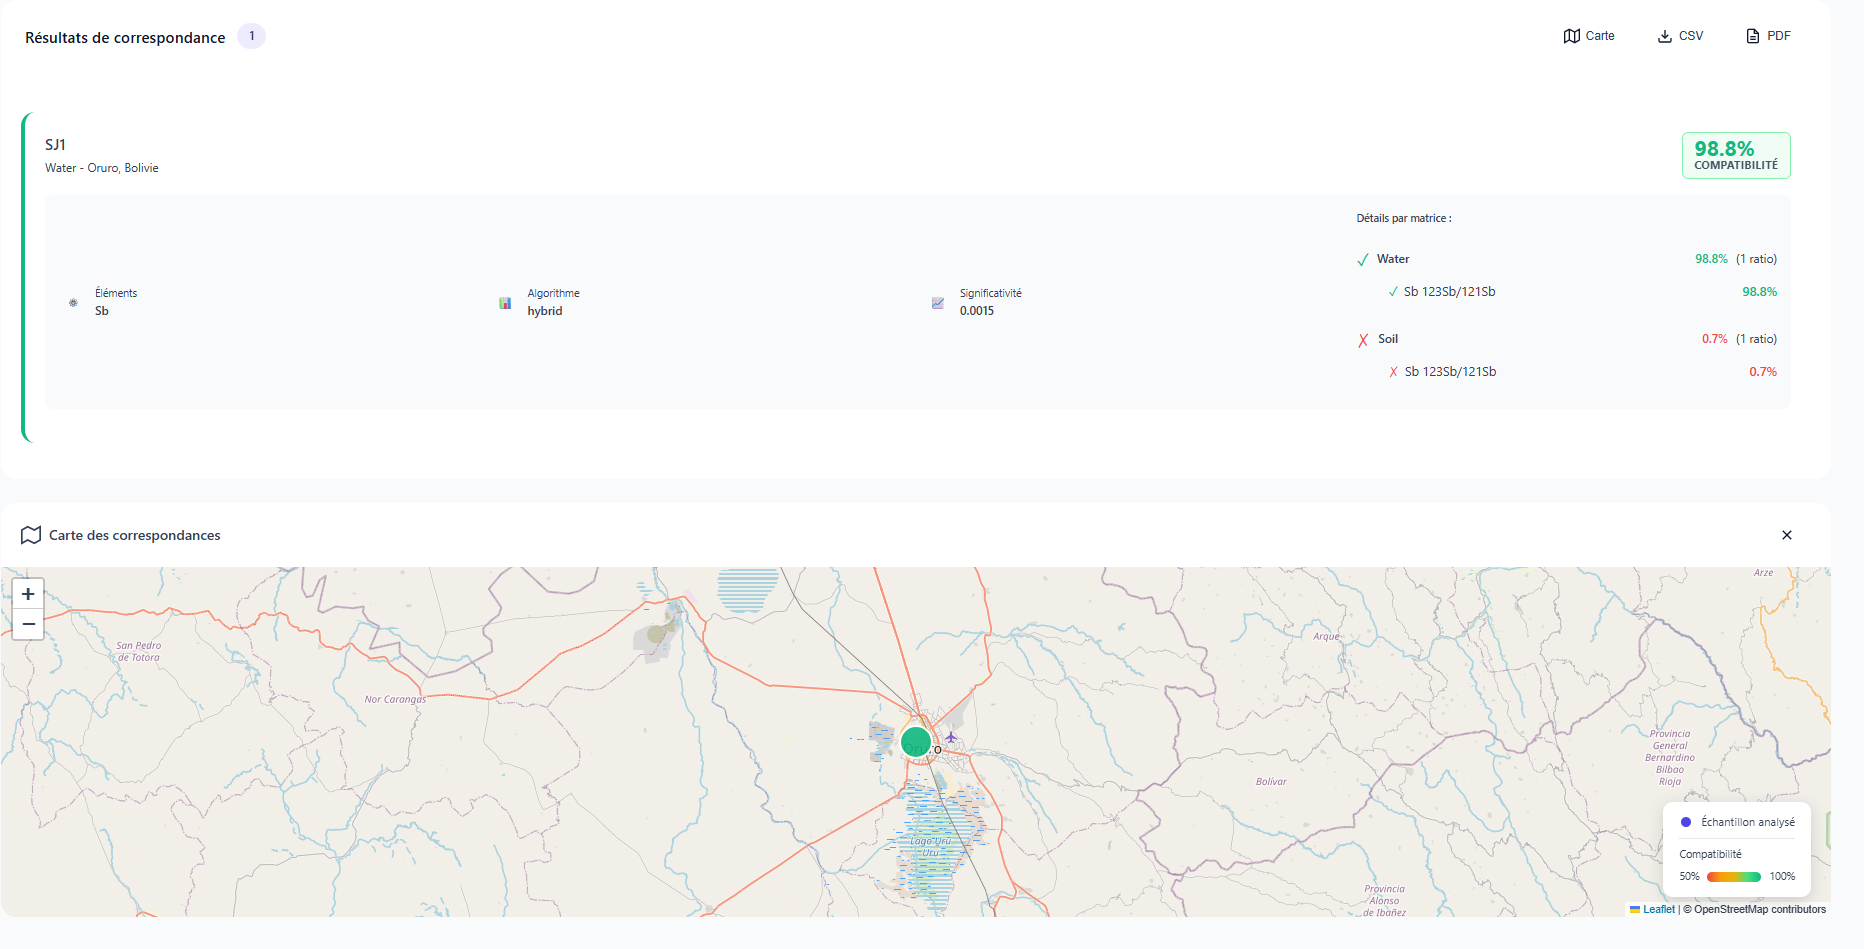Collapse the Soil matrix entry
1864x949 pixels.
(1386, 339)
